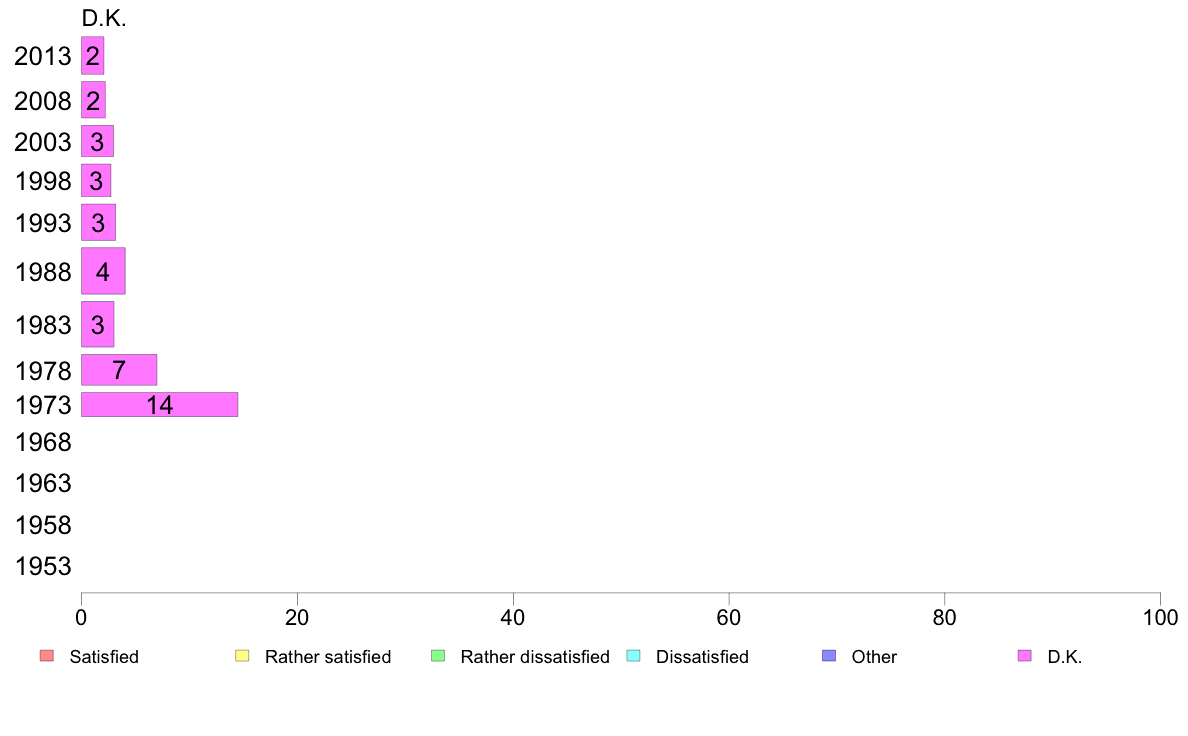Screen dimensions: 1188x736
Task: Click the 100 tick label on x-axis
Action: (1160, 618)
